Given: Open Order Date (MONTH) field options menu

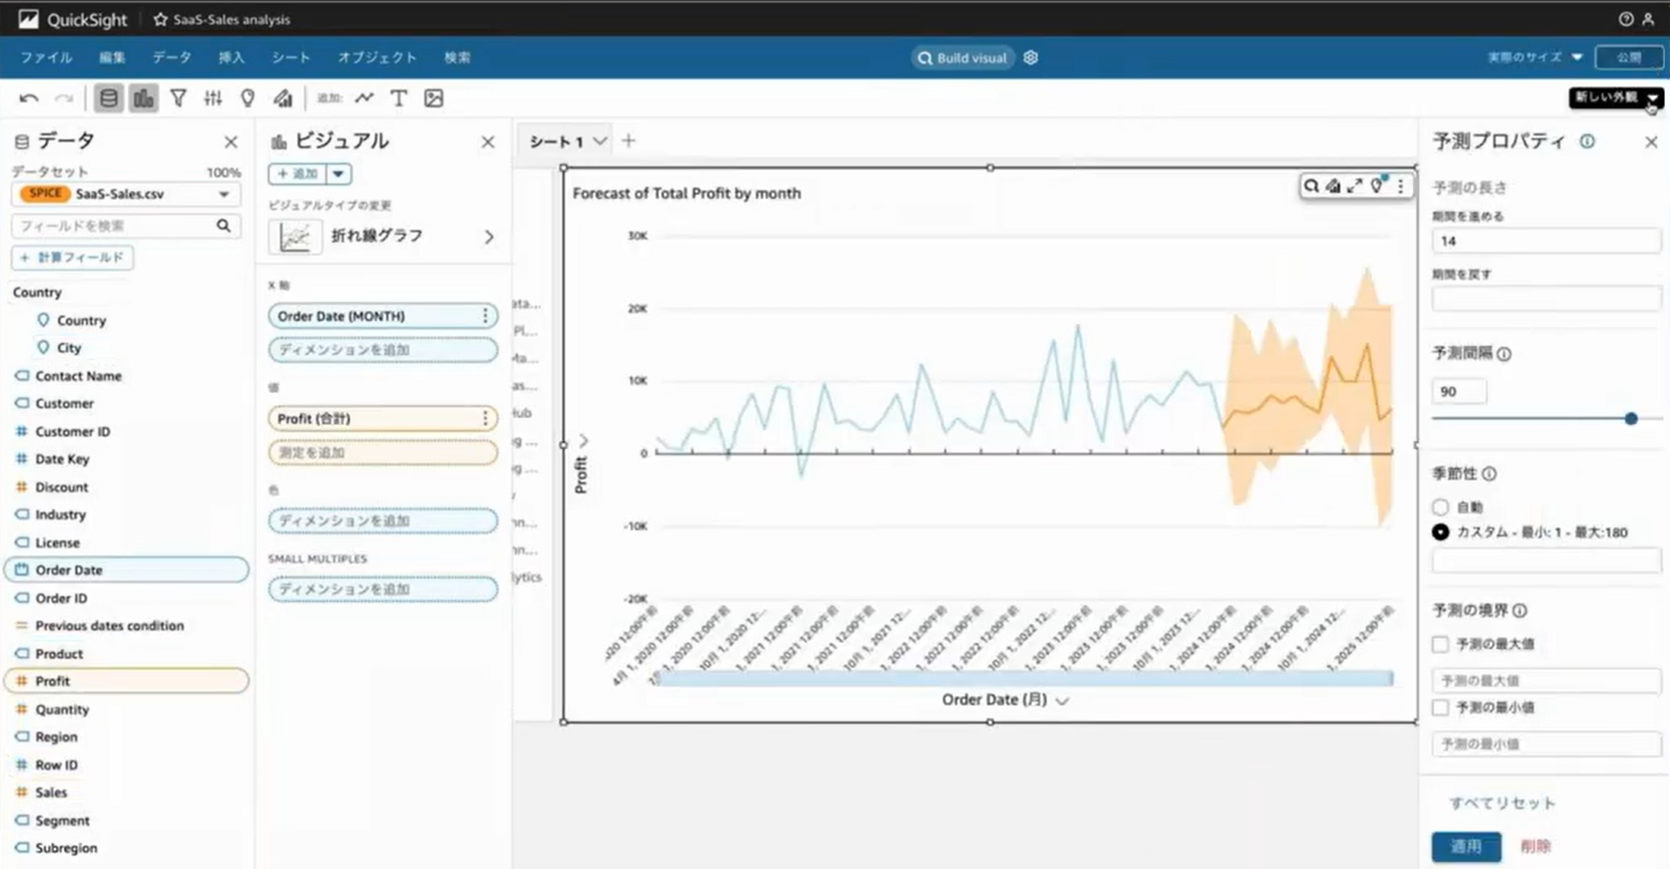Looking at the screenshot, I should pyautogui.click(x=485, y=316).
